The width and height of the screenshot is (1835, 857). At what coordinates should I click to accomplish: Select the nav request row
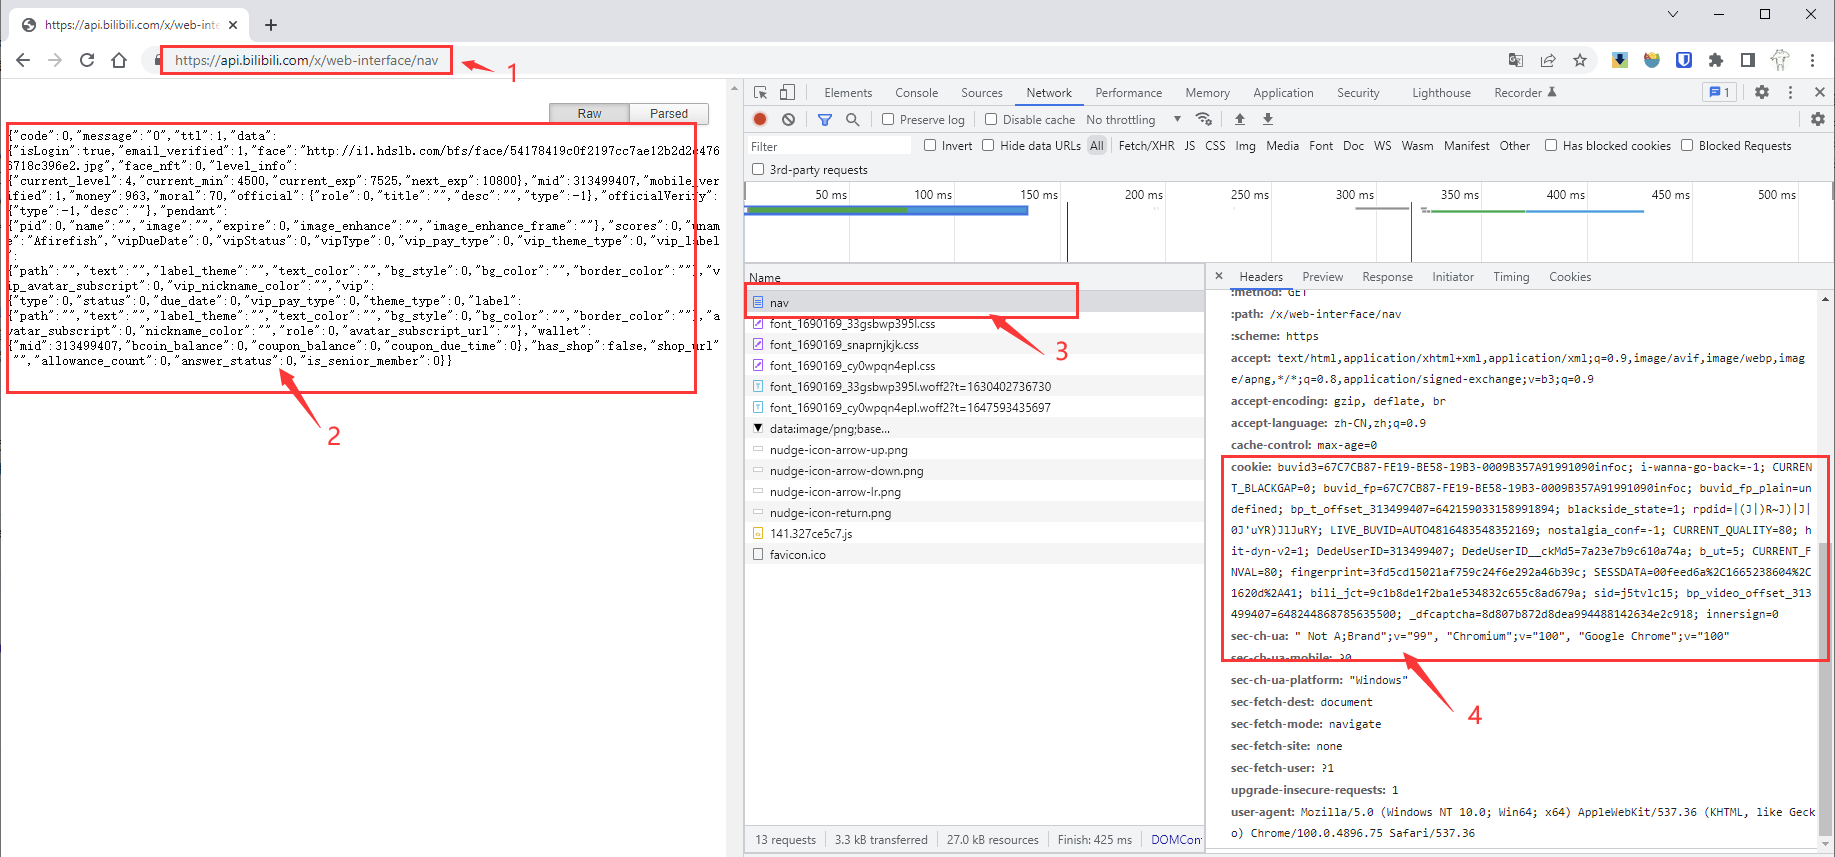[974, 302]
